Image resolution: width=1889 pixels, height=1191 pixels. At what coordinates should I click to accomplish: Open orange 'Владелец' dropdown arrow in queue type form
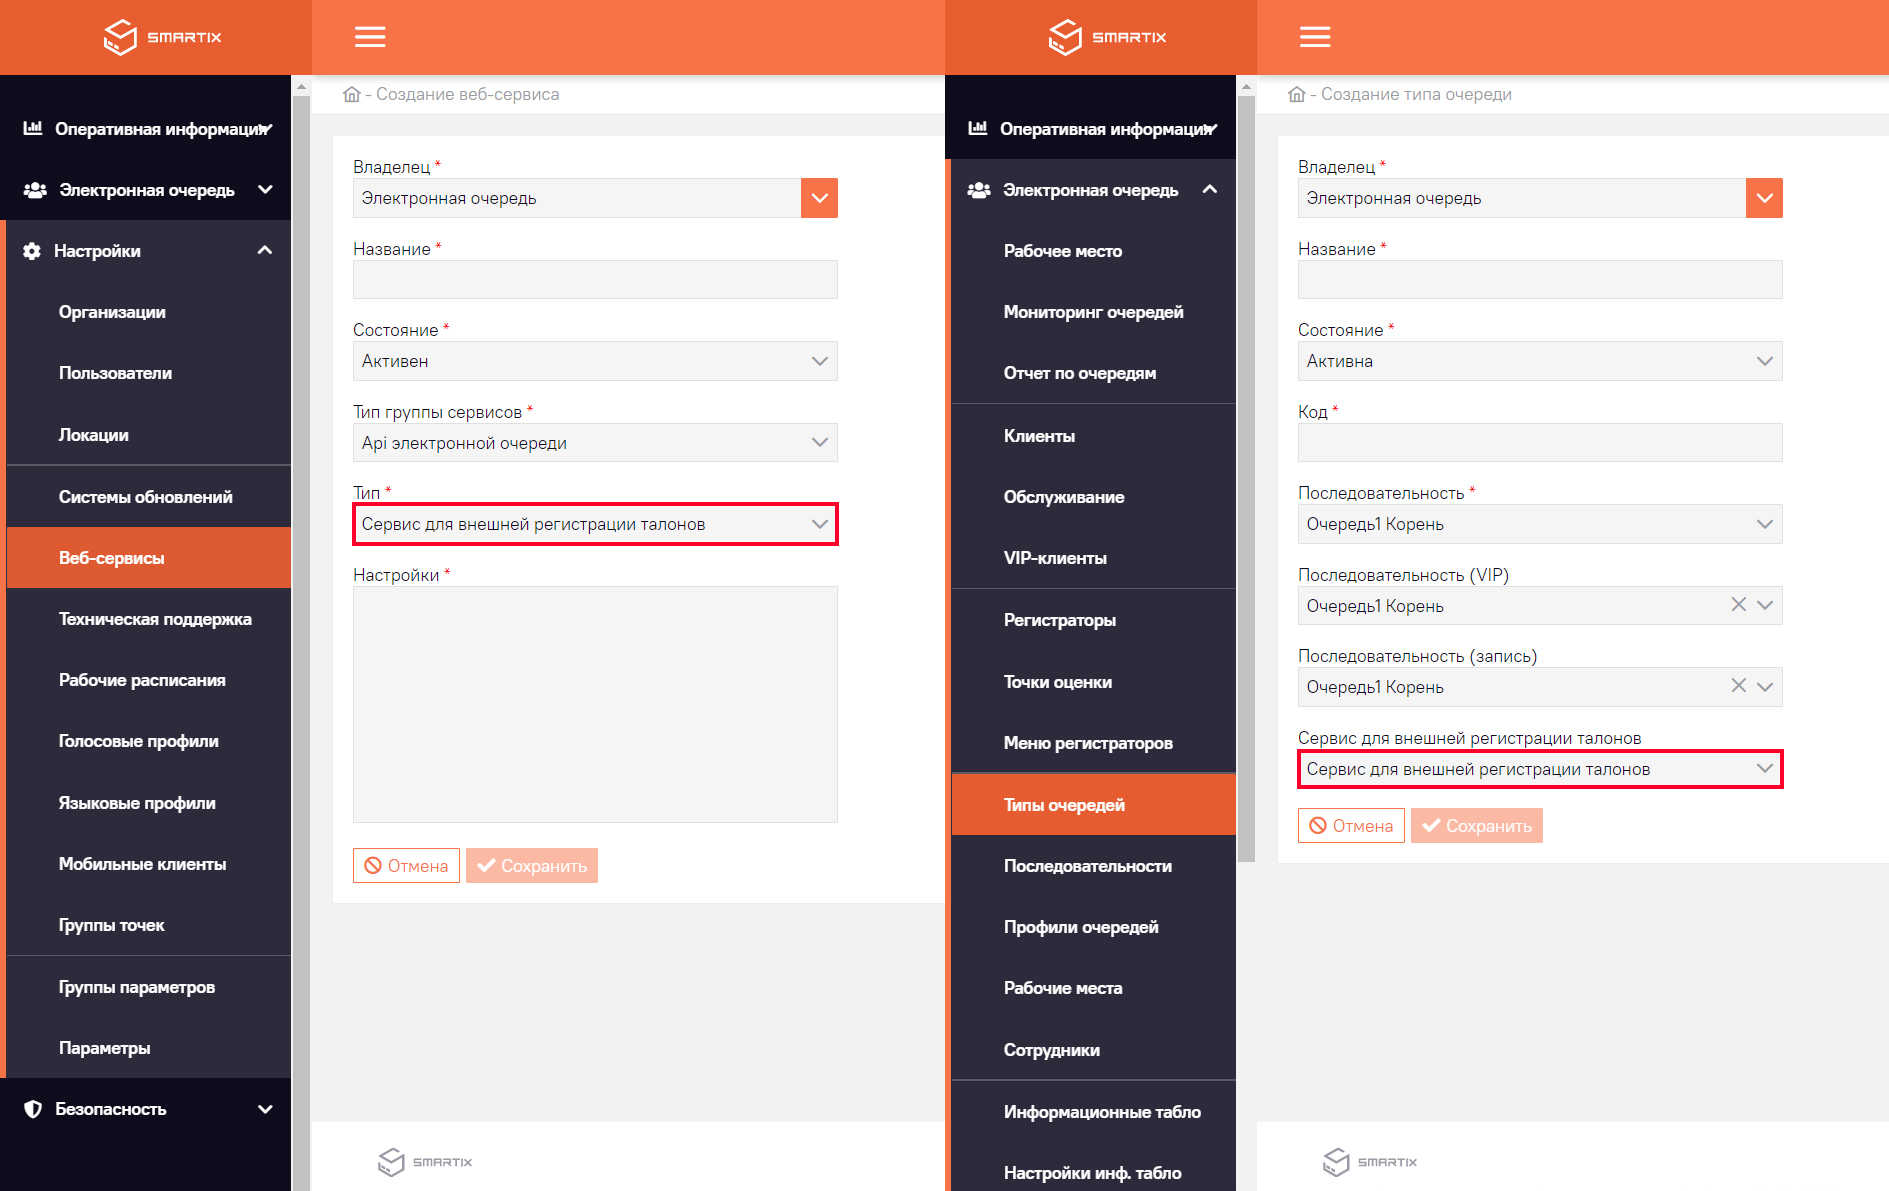tap(1764, 198)
